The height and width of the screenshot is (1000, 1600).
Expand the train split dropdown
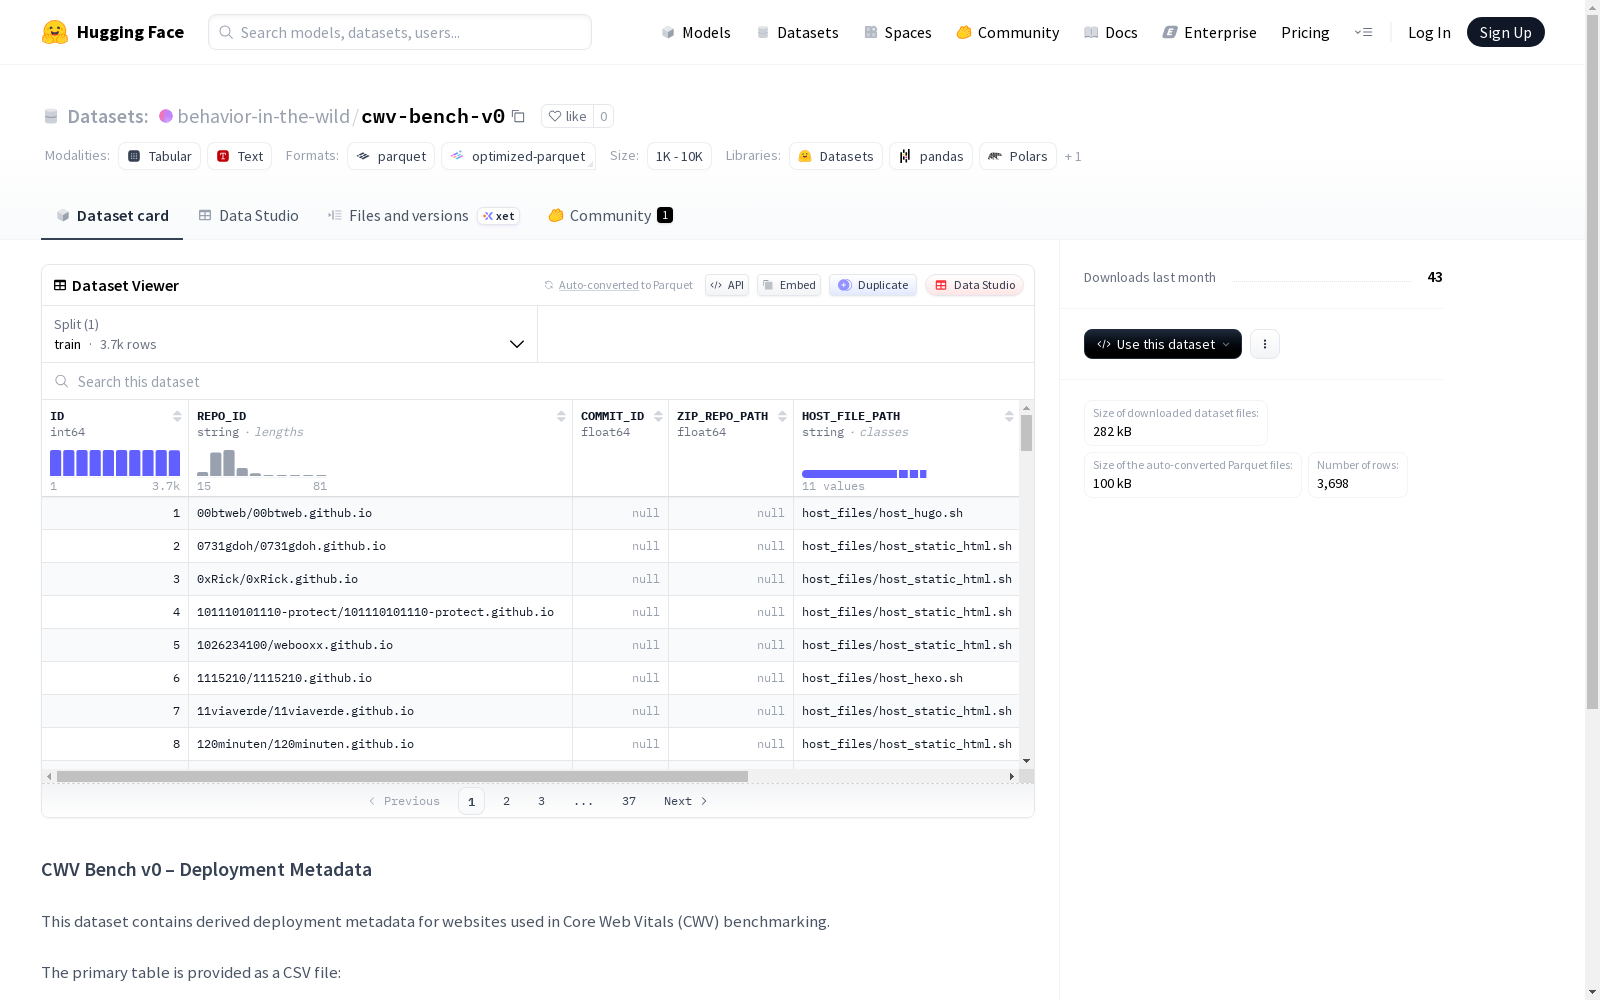coord(290,334)
